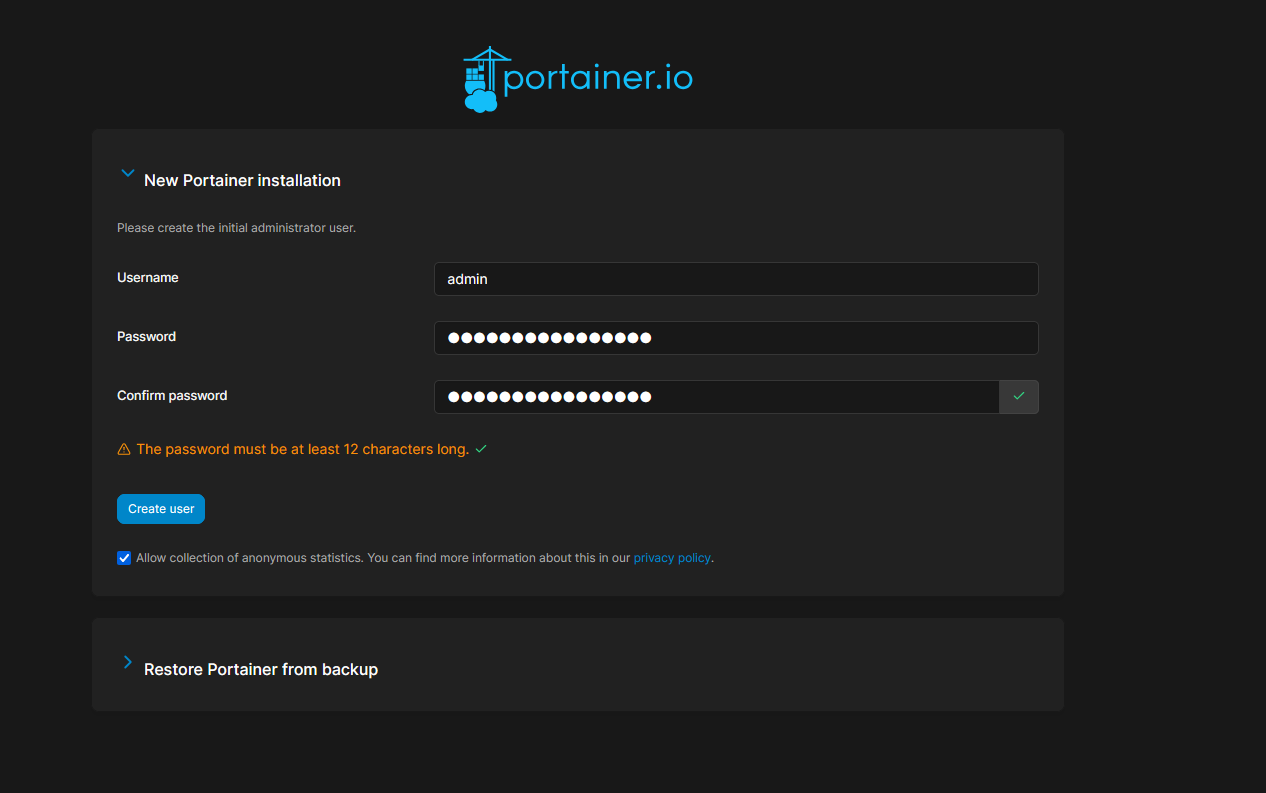Screen dimensions: 1266x793
Task: Click the Confirm password label
Action: (172, 396)
